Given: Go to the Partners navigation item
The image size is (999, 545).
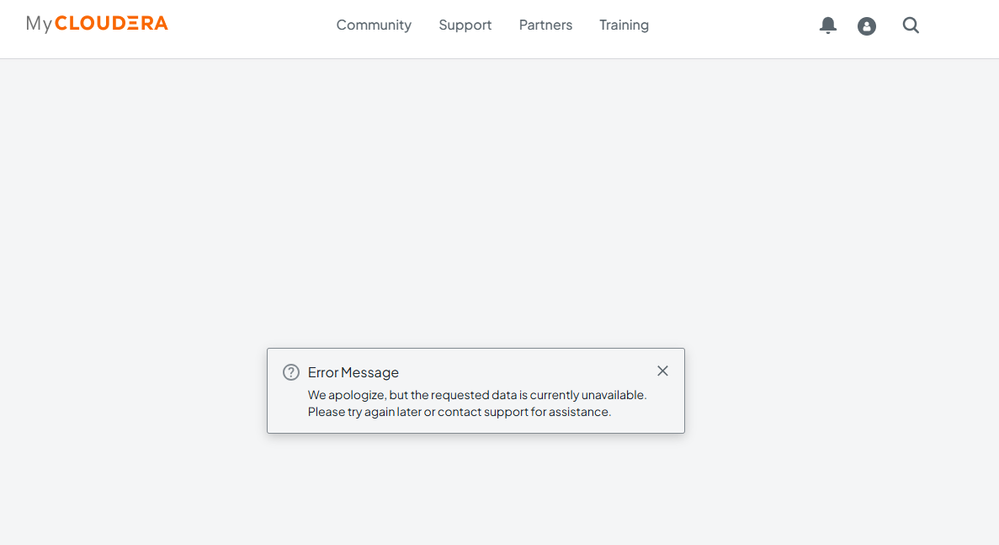Looking at the screenshot, I should (545, 25).
